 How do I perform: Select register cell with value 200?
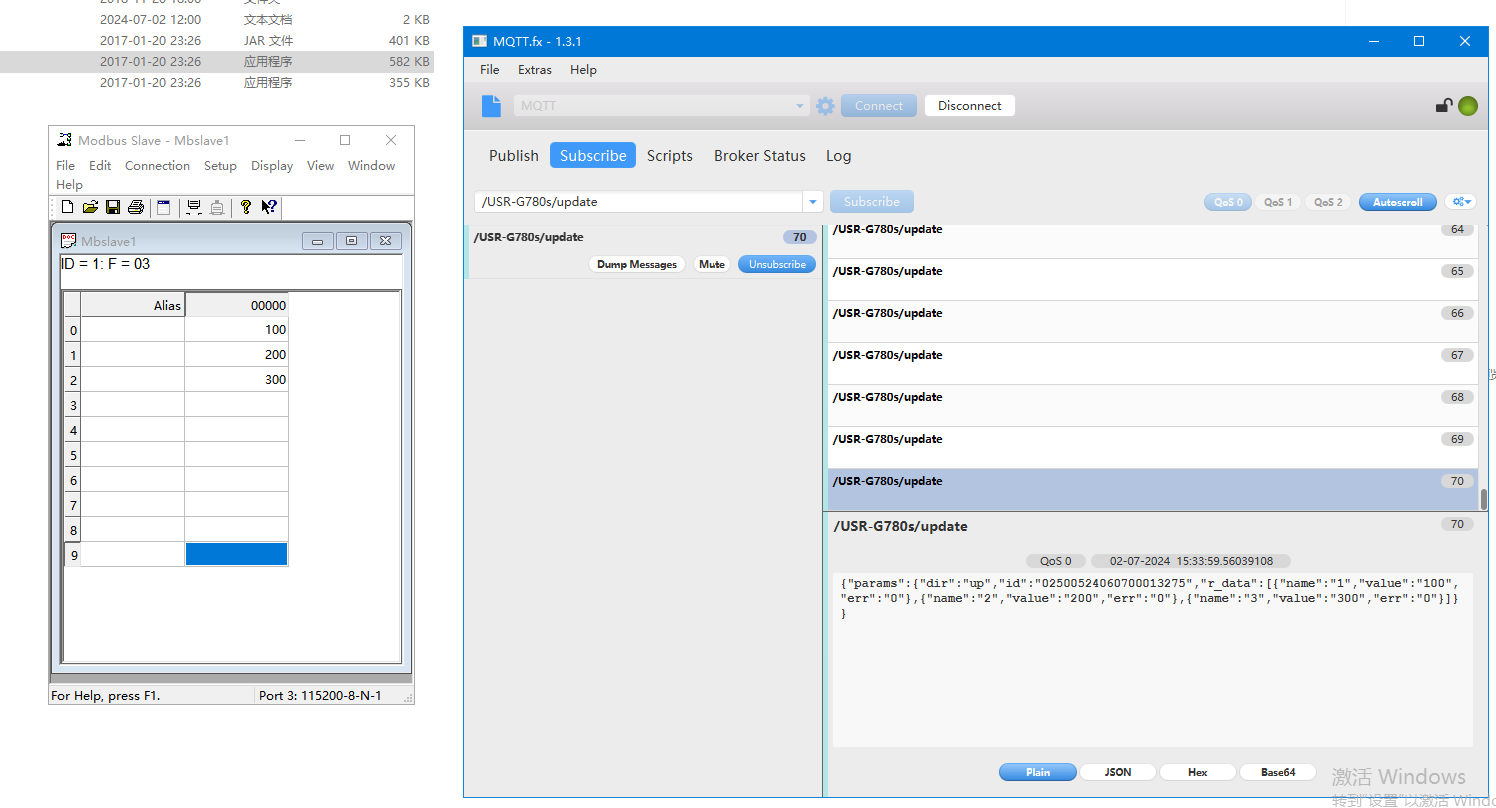click(236, 355)
